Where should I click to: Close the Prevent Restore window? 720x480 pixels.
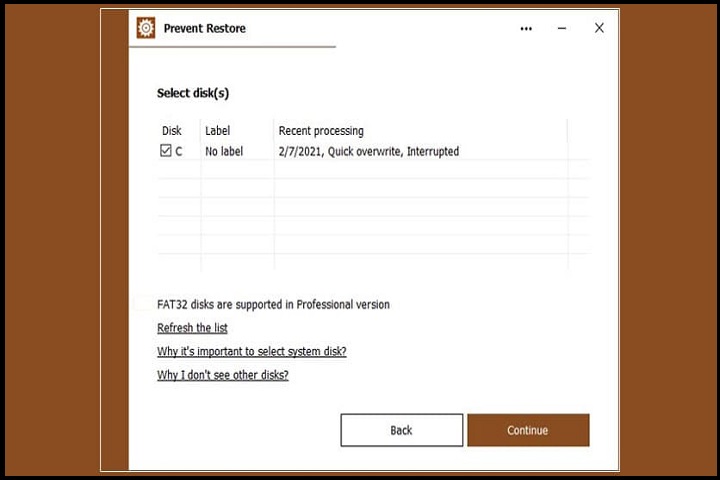(599, 28)
